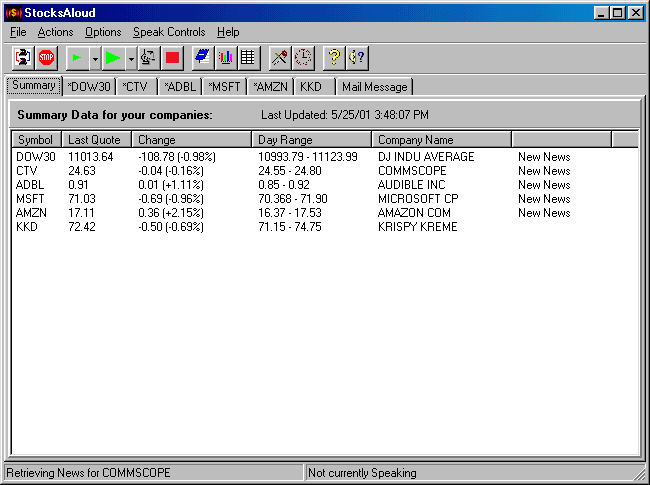The image size is (650, 485).
Task: Click the StocksAloud title bar icon
Action: (14, 13)
